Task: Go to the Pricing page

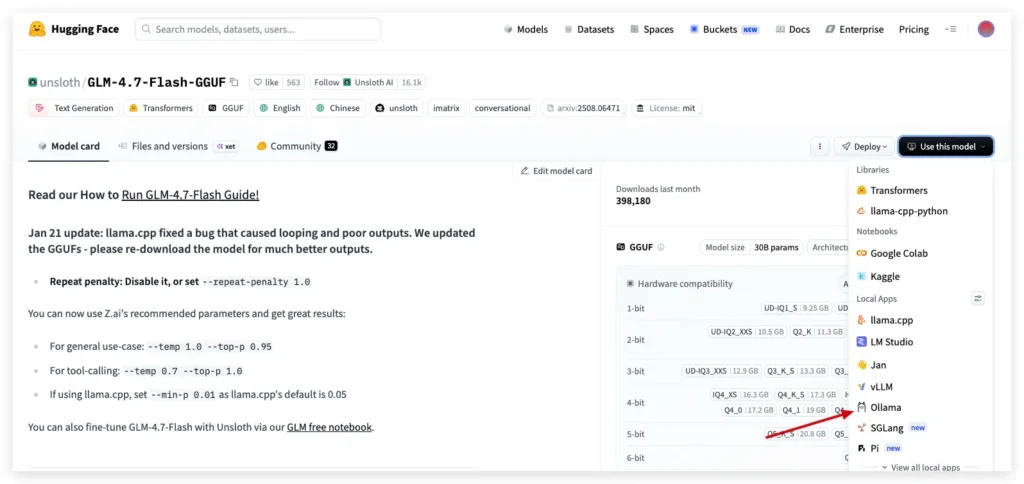Action: 914,29
